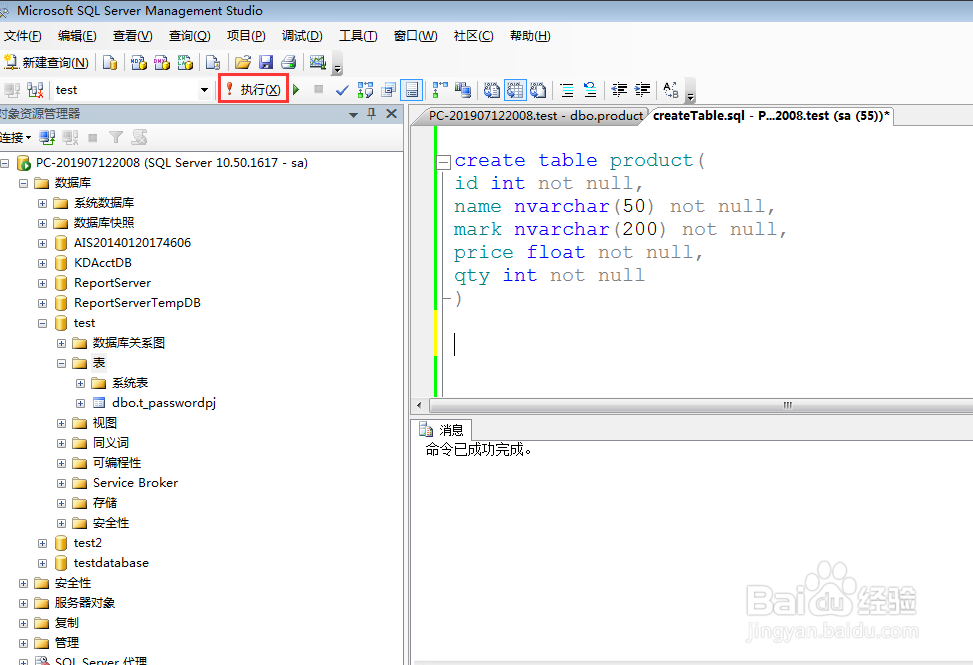Open the 帮助(H) menu

click(x=530, y=36)
